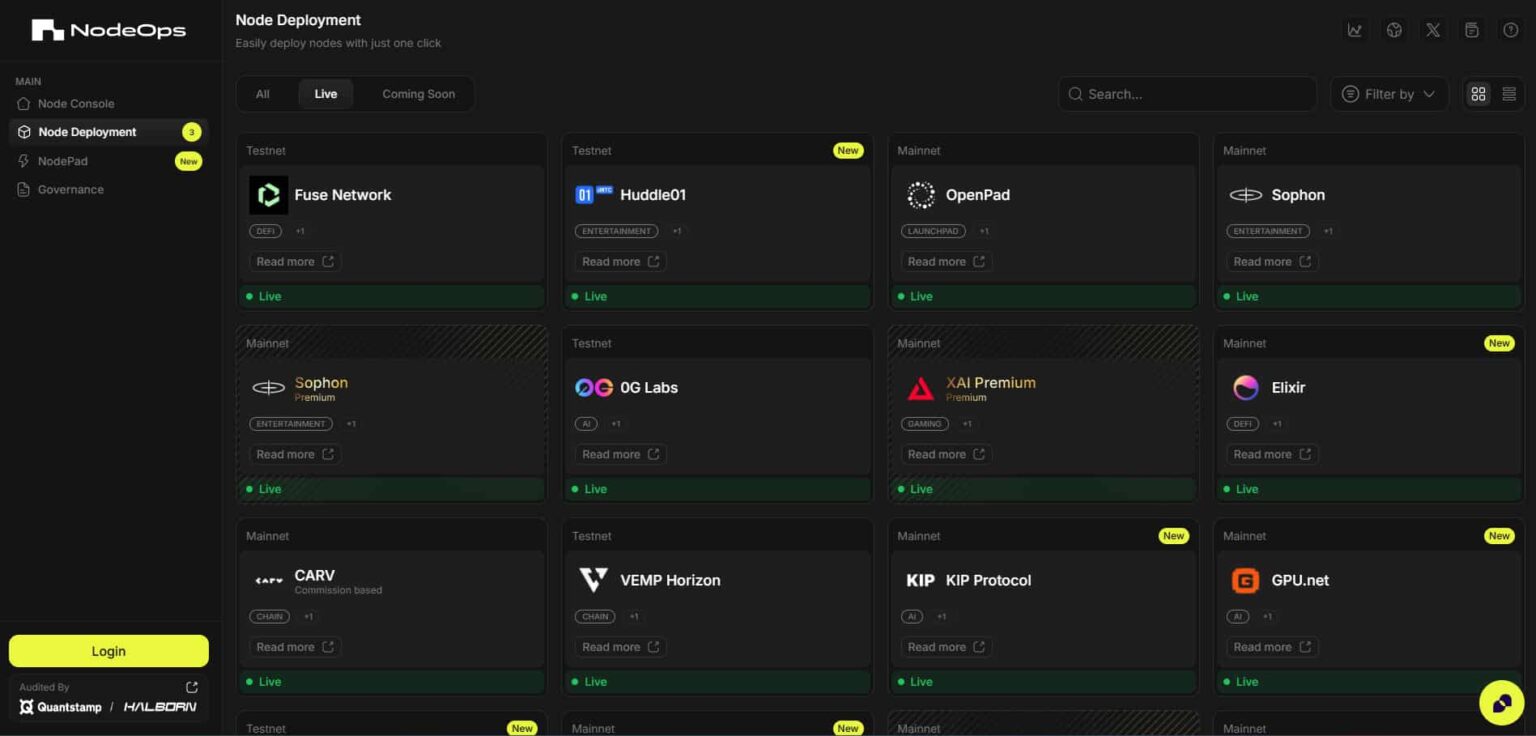Switch to grid view layout

[1479, 93]
